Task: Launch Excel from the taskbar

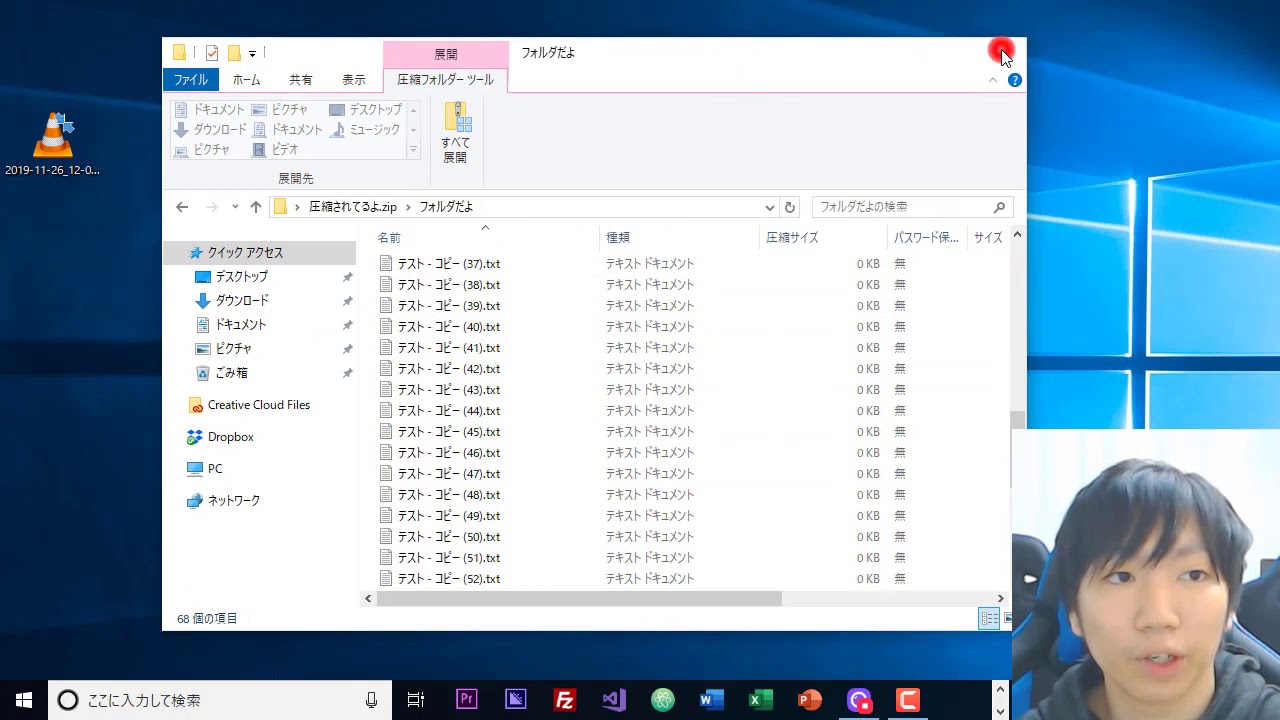Action: tap(761, 700)
